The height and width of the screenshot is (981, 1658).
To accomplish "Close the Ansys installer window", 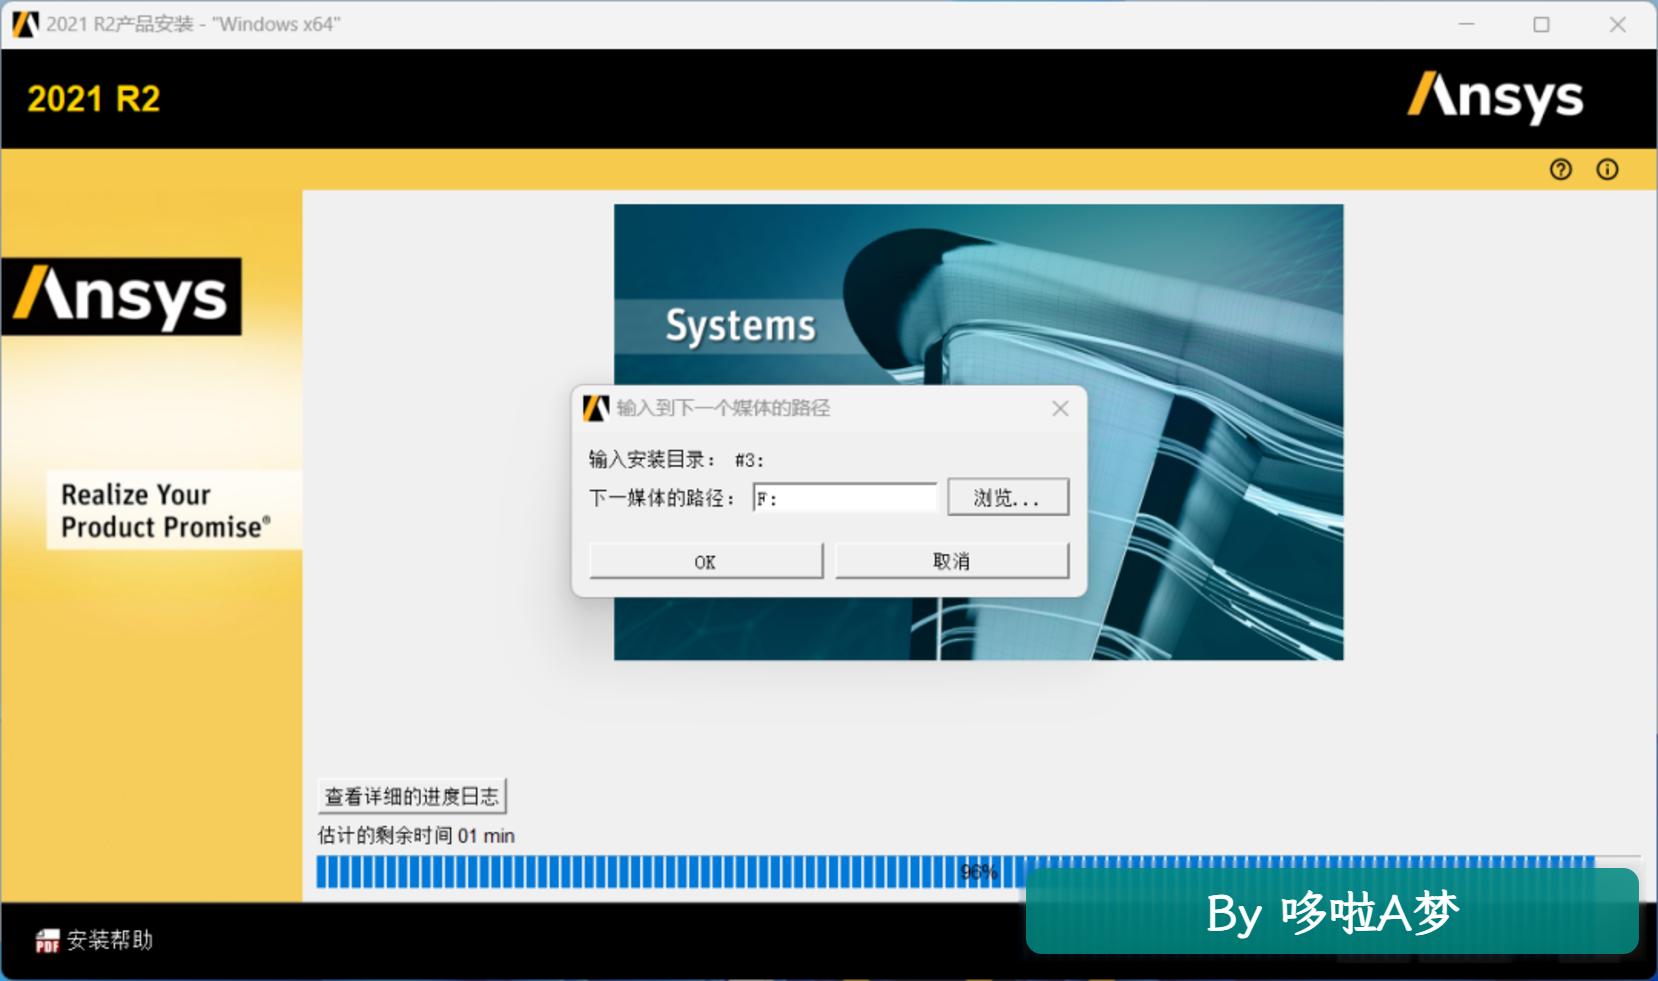I will [1617, 24].
